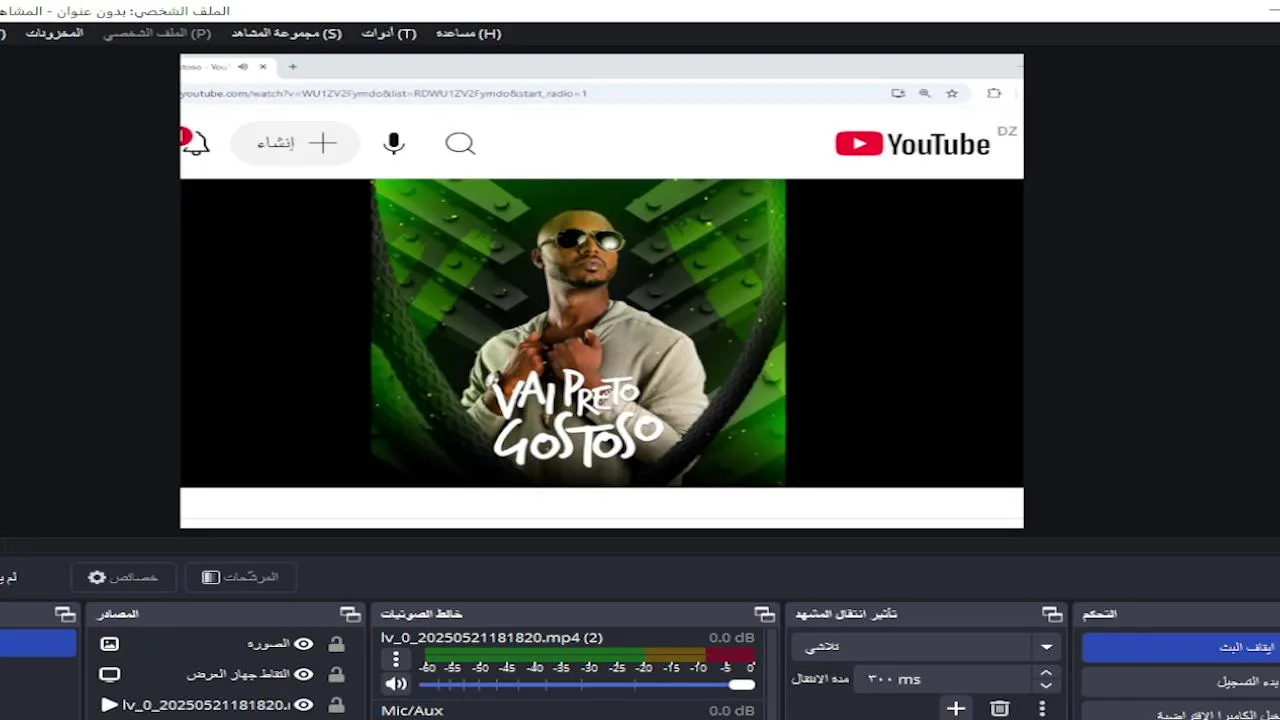Screen dimensions: 1280x720
Task: Bookmark the page with star icon
Action: pos(952,93)
